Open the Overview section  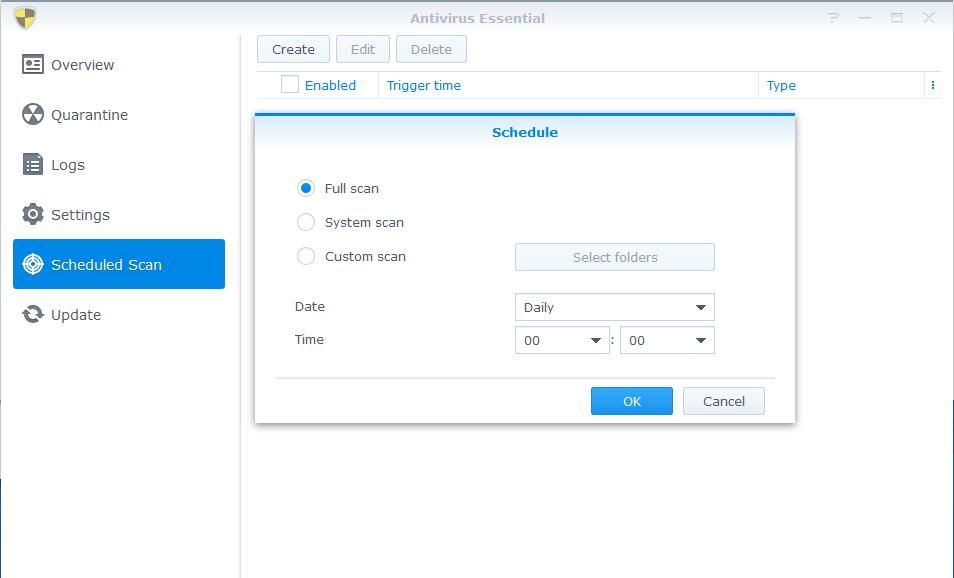click(119, 64)
